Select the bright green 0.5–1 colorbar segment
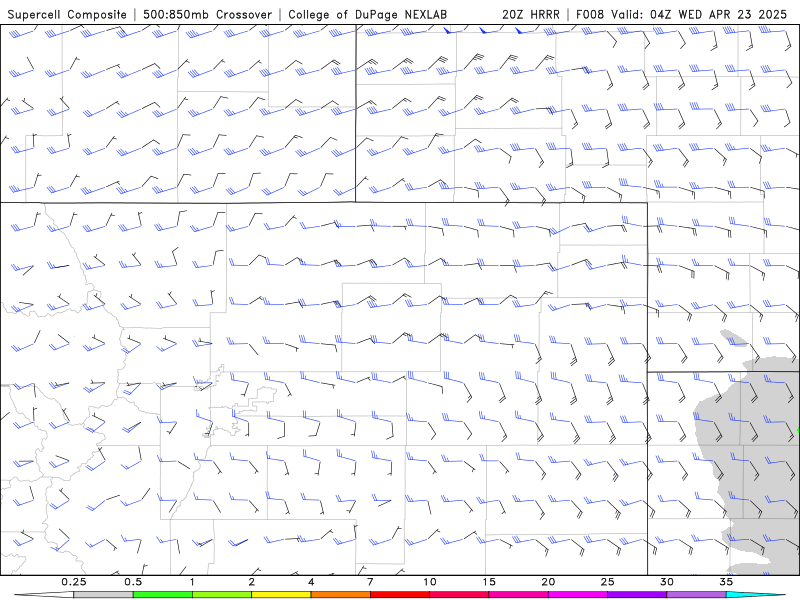Image resolution: width=800 pixels, height=600 pixels. click(x=163, y=595)
